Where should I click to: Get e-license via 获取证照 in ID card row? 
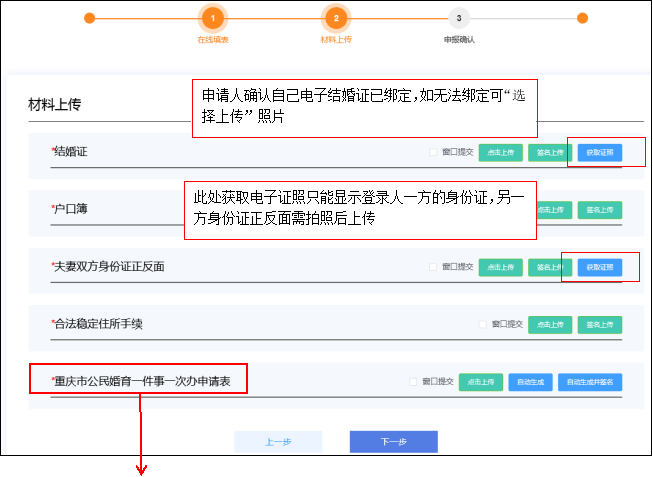(x=600, y=267)
